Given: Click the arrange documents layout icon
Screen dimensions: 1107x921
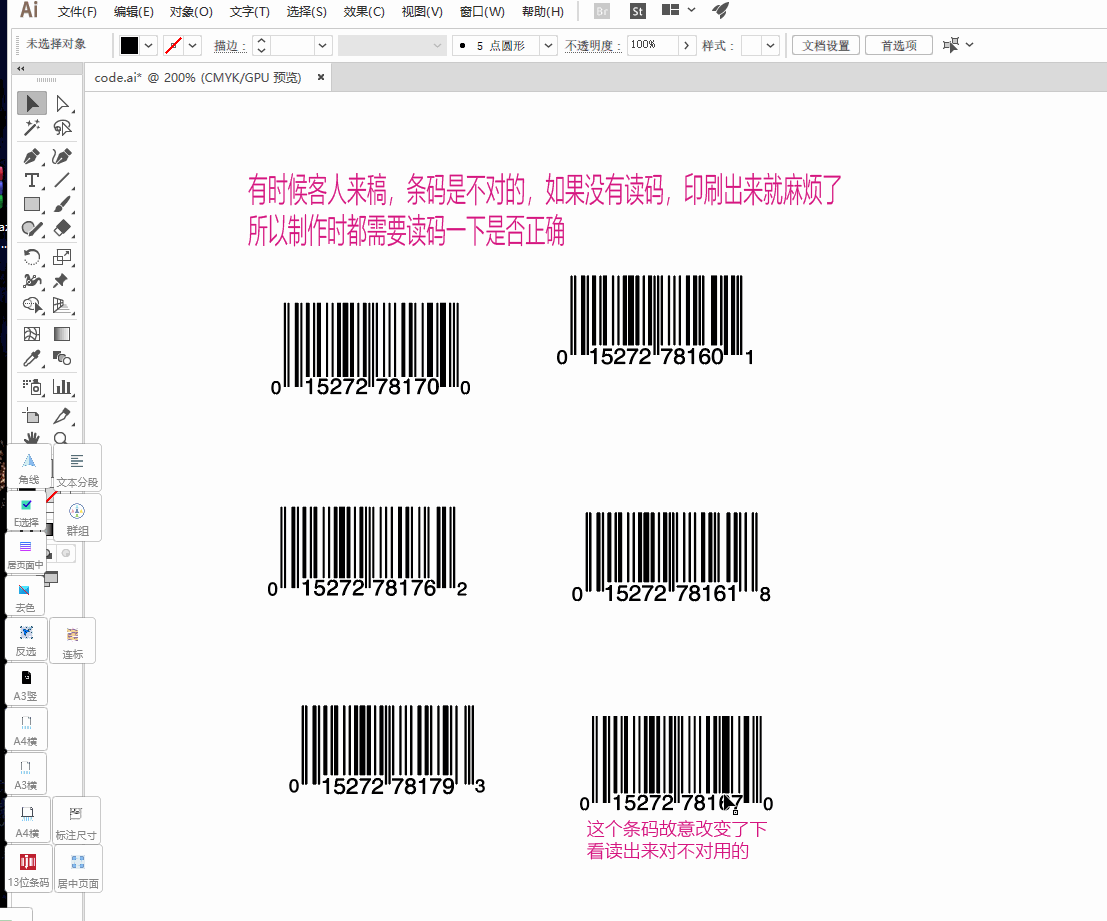Looking at the screenshot, I should coord(670,10).
